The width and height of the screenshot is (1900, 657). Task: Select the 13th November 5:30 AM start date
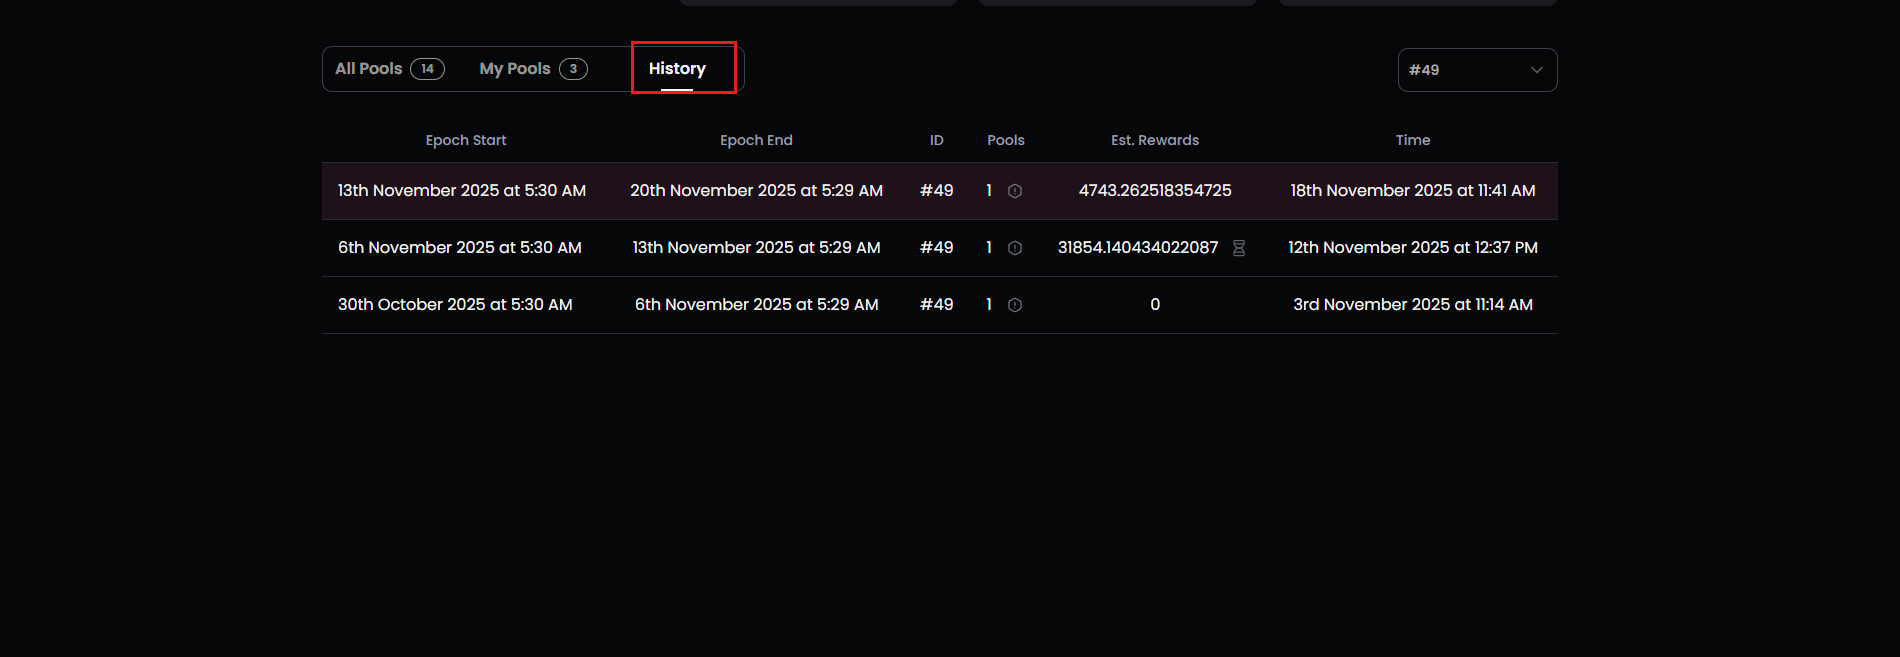462,191
